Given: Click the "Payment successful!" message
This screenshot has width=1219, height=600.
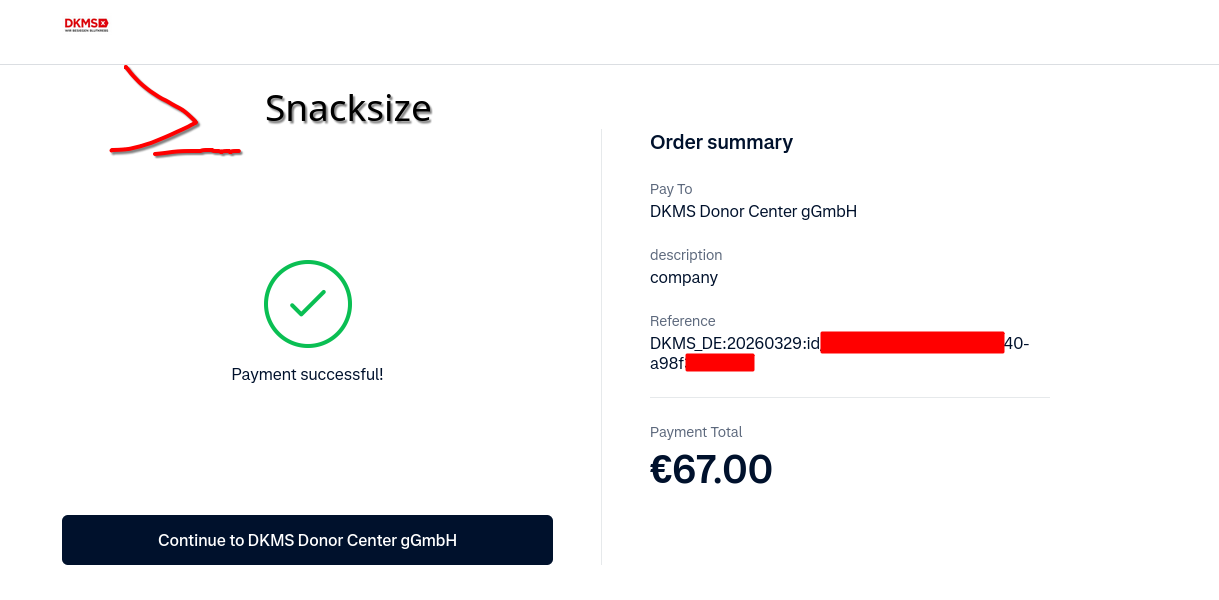Looking at the screenshot, I should coord(307,375).
